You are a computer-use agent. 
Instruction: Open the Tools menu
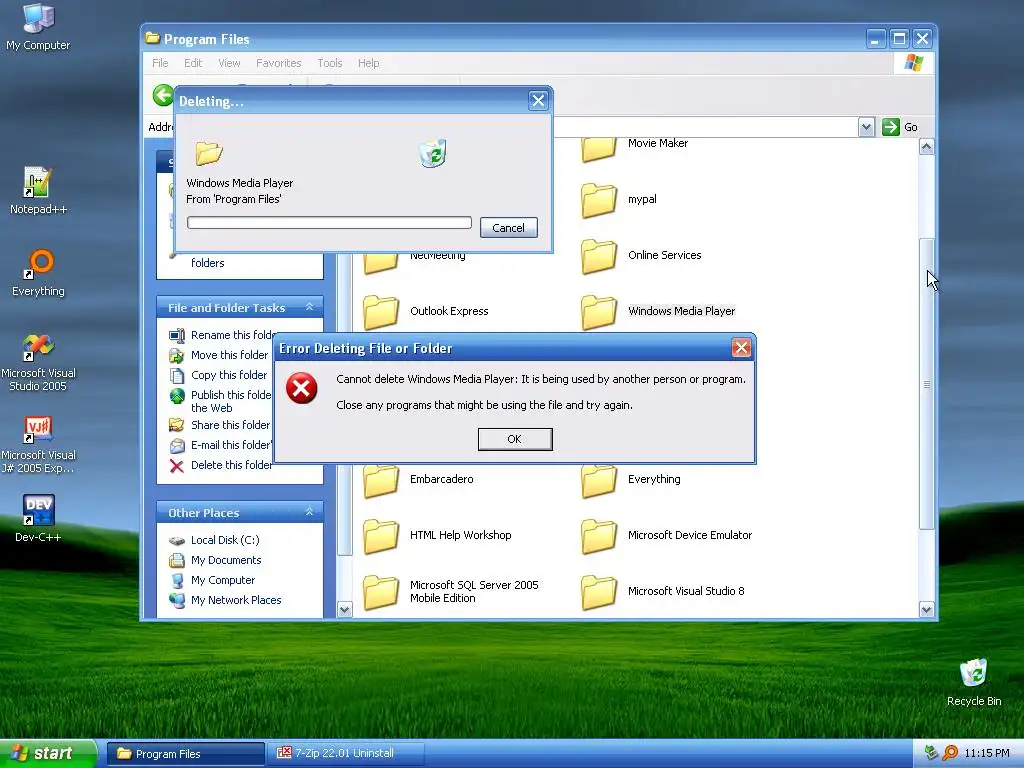pos(330,63)
